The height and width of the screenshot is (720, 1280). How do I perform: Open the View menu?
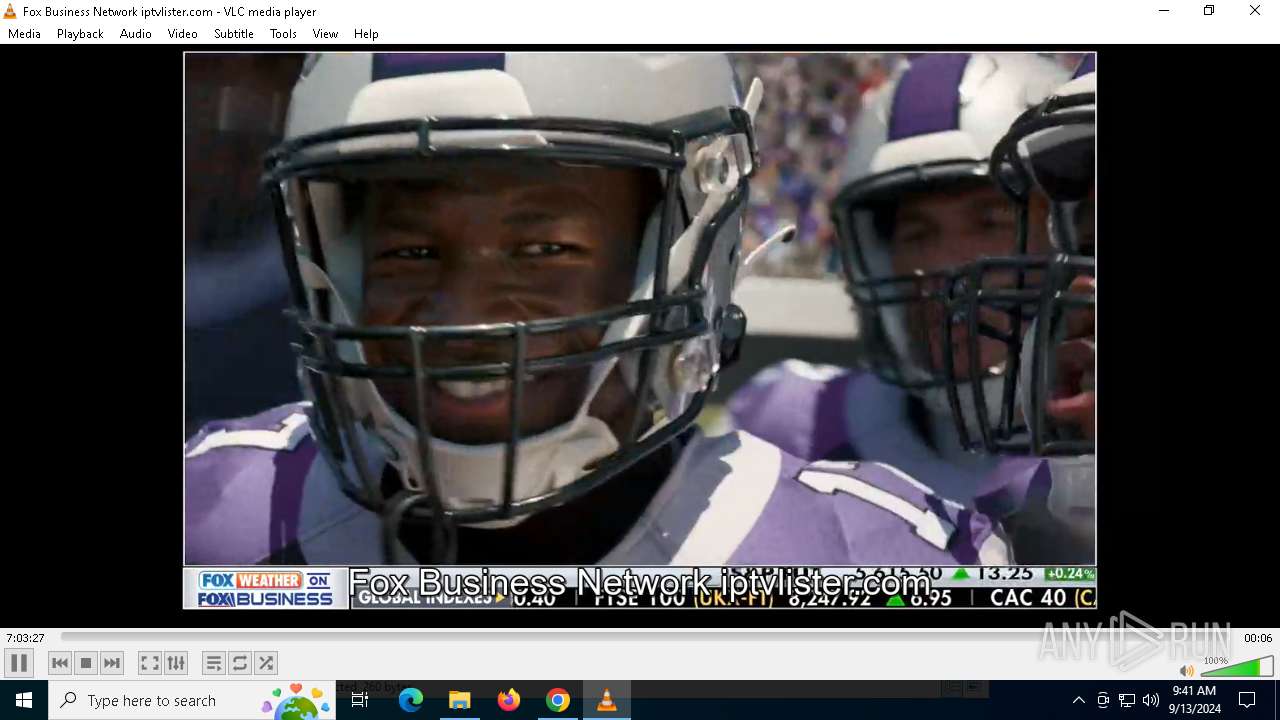[325, 34]
